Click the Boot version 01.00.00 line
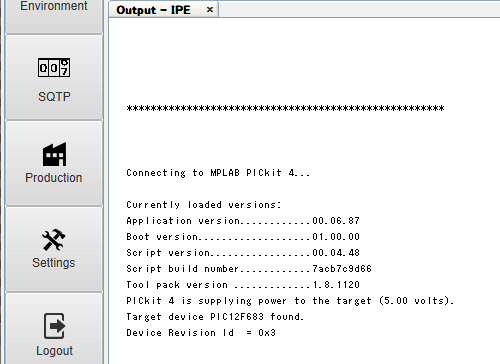 point(243,236)
